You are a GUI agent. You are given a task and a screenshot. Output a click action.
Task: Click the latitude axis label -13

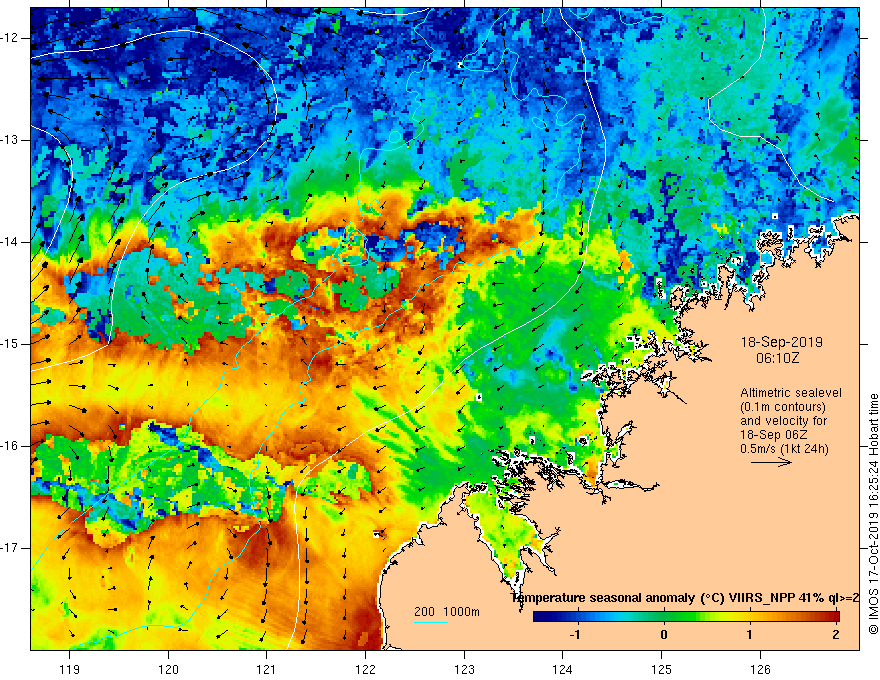(10, 140)
